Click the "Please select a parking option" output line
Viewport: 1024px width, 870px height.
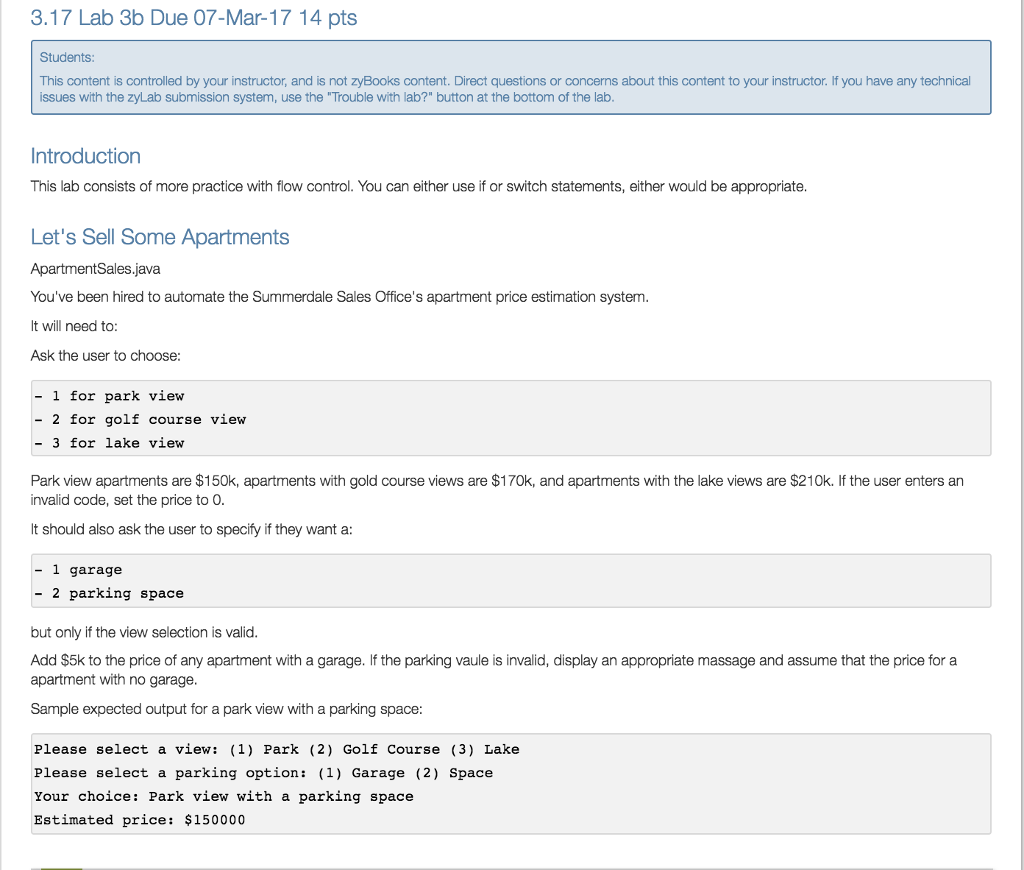[263, 773]
